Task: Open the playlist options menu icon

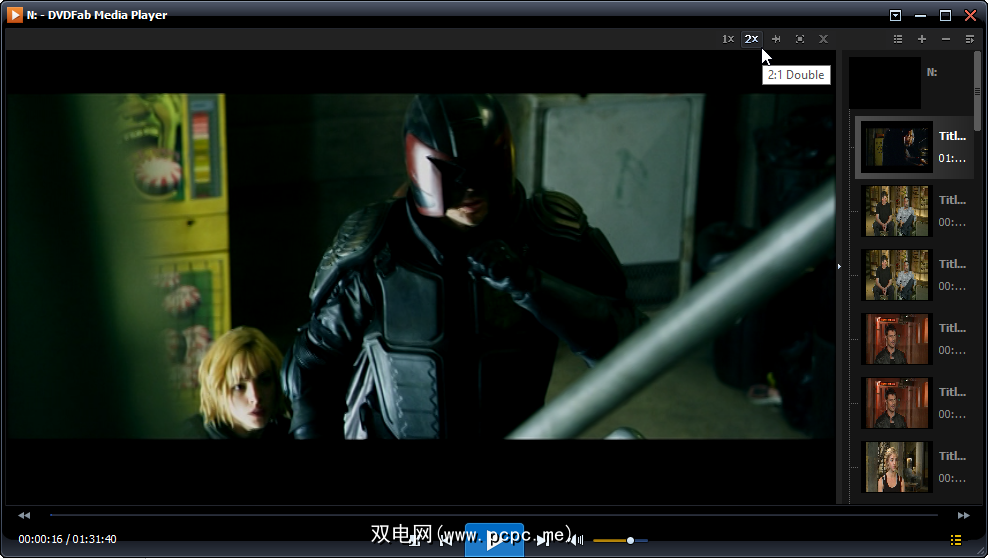Action: 970,39
